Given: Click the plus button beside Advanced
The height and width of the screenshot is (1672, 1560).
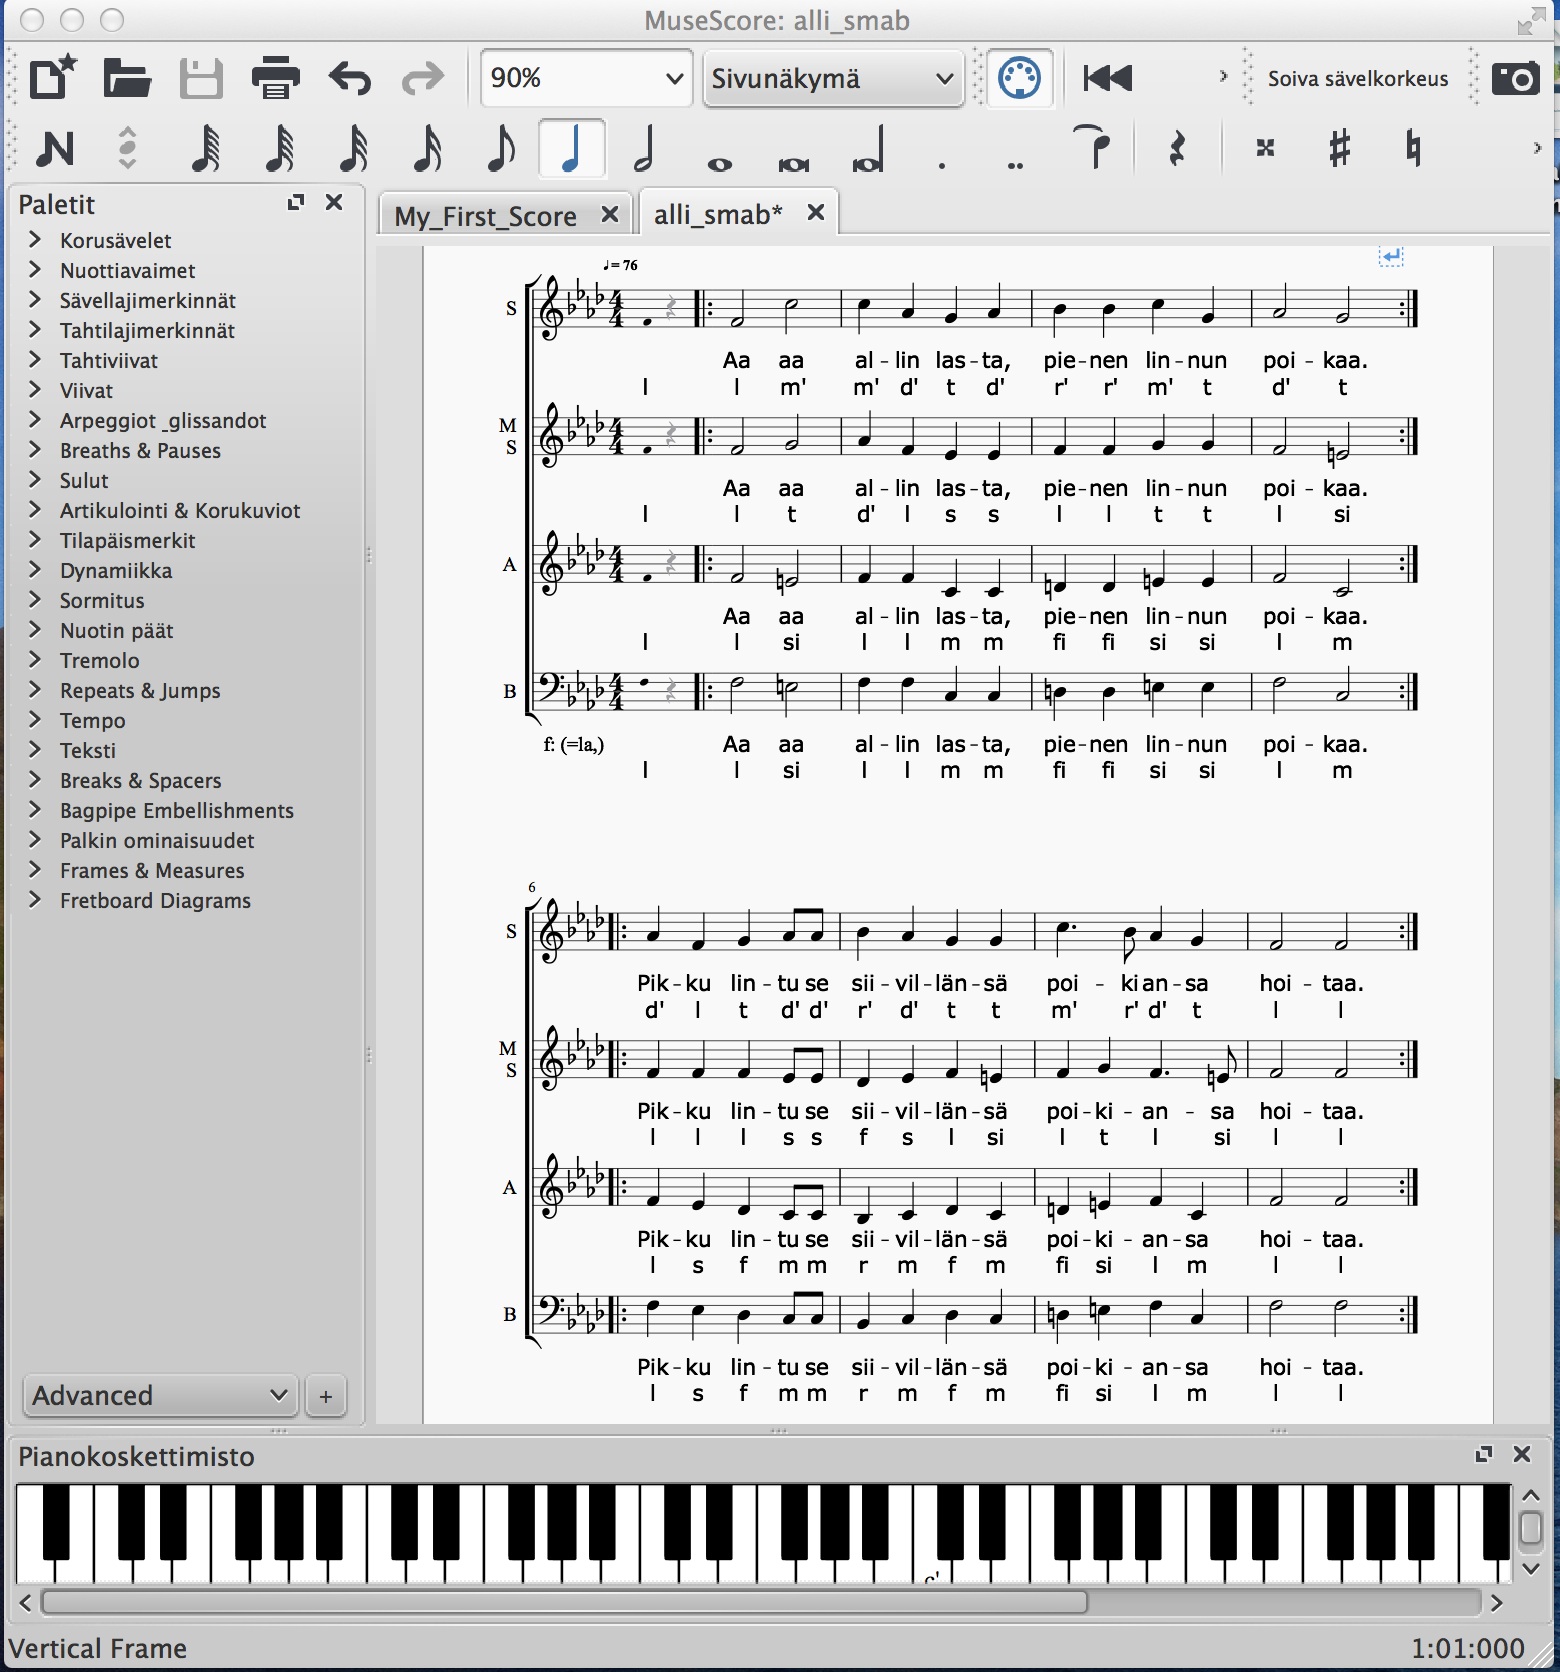Looking at the screenshot, I should coord(326,1396).
